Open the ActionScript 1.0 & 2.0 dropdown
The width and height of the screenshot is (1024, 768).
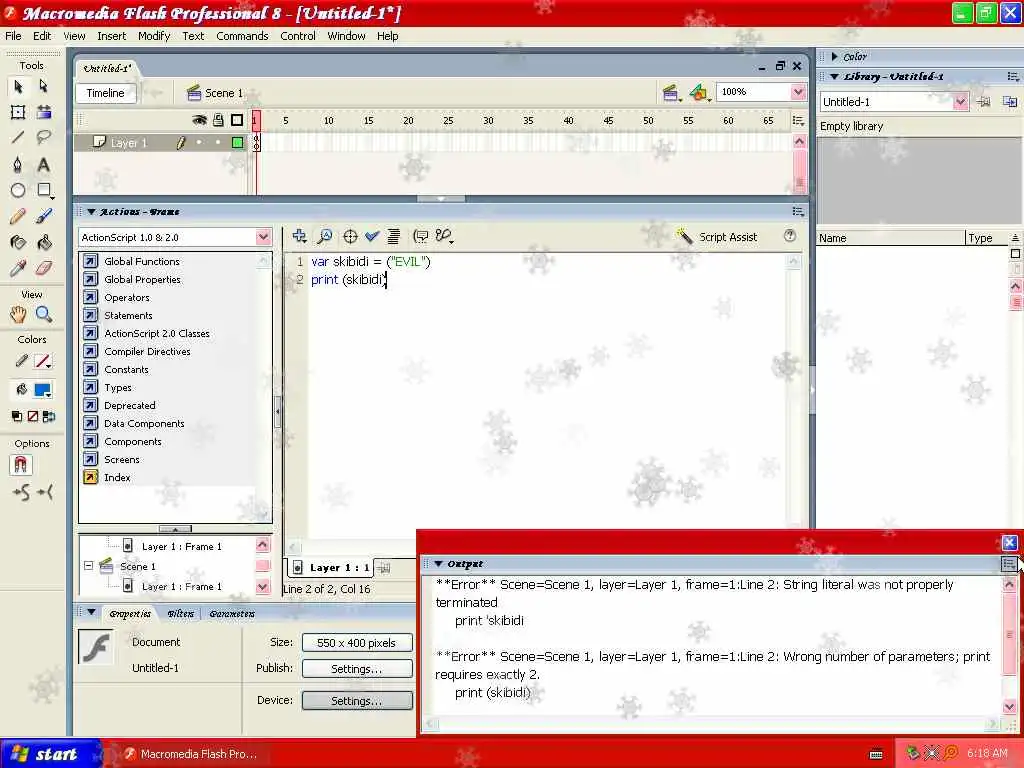(175, 237)
